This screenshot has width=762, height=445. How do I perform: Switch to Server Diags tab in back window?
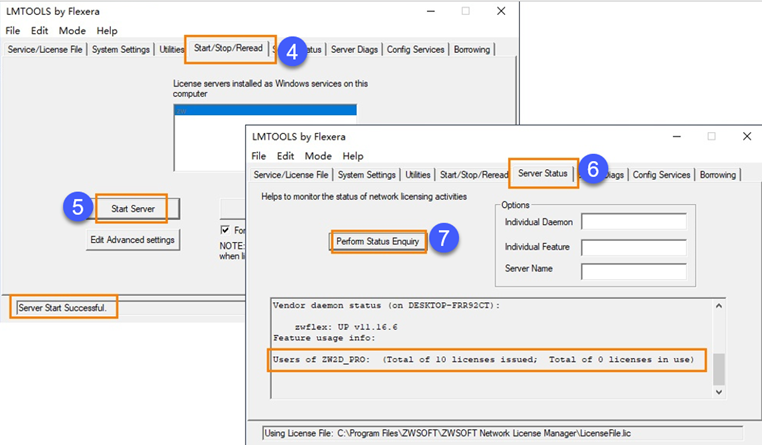point(354,50)
